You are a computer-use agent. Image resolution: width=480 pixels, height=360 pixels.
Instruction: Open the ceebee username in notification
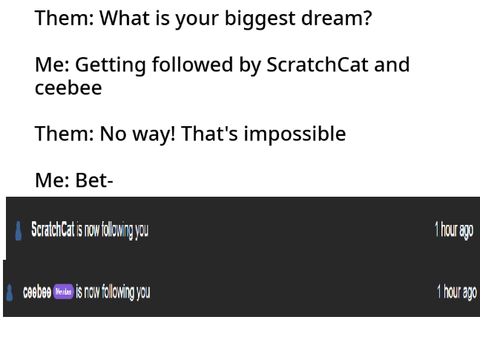click(x=37, y=292)
